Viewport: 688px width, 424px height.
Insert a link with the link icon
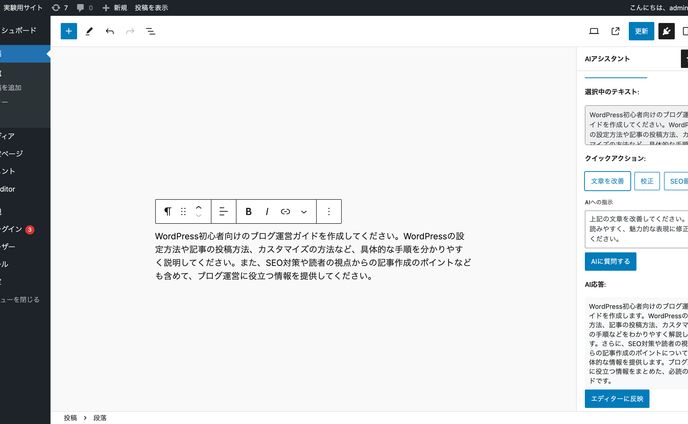point(285,212)
